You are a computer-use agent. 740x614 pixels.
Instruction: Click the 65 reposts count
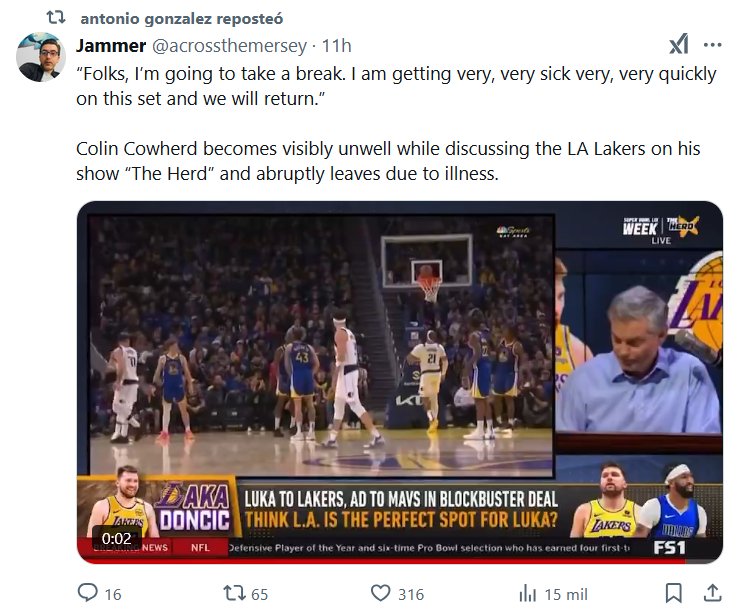[x=259, y=594]
